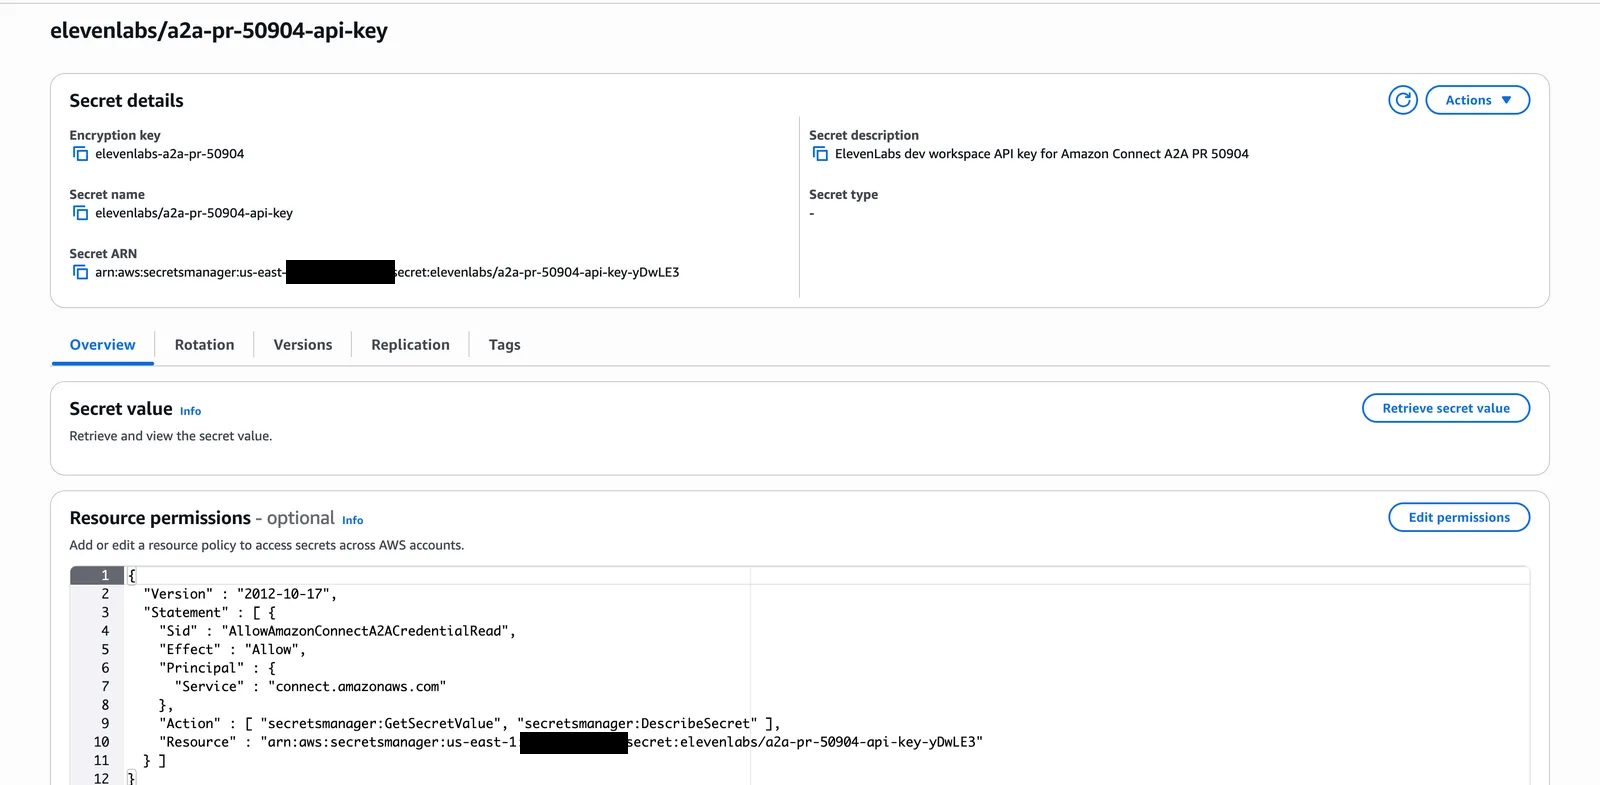Switch to the Overview tab
Image resolution: width=1600 pixels, height=785 pixels.
102,345
